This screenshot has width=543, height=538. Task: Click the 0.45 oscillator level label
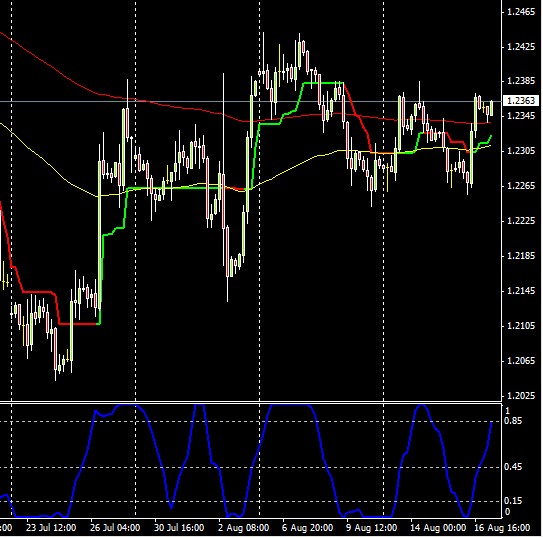click(513, 467)
